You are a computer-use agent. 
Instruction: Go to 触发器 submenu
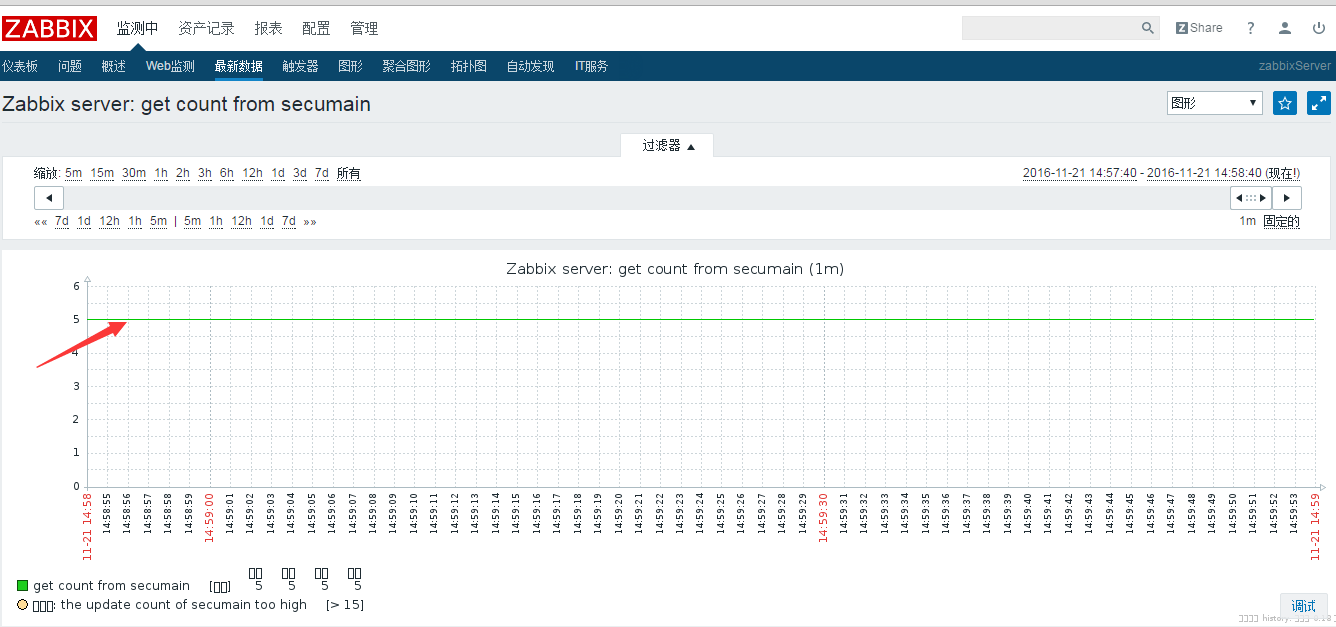(300, 66)
